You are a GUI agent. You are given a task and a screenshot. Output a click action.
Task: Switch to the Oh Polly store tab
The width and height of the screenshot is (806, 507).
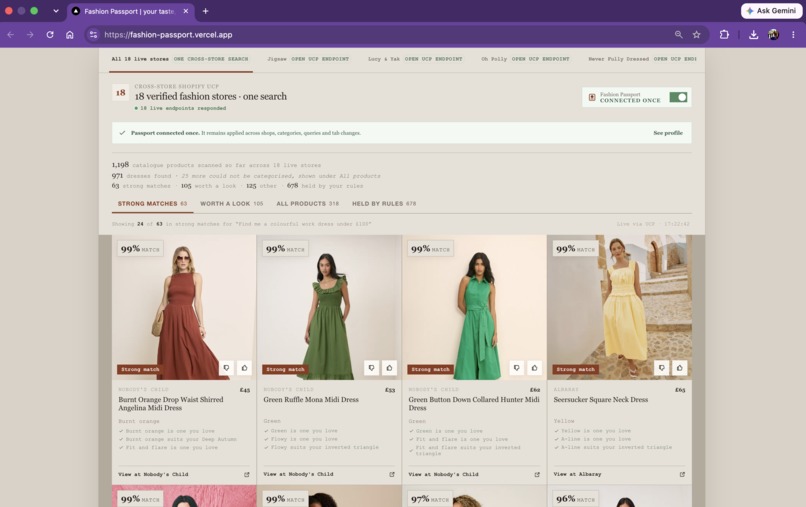pos(525,59)
